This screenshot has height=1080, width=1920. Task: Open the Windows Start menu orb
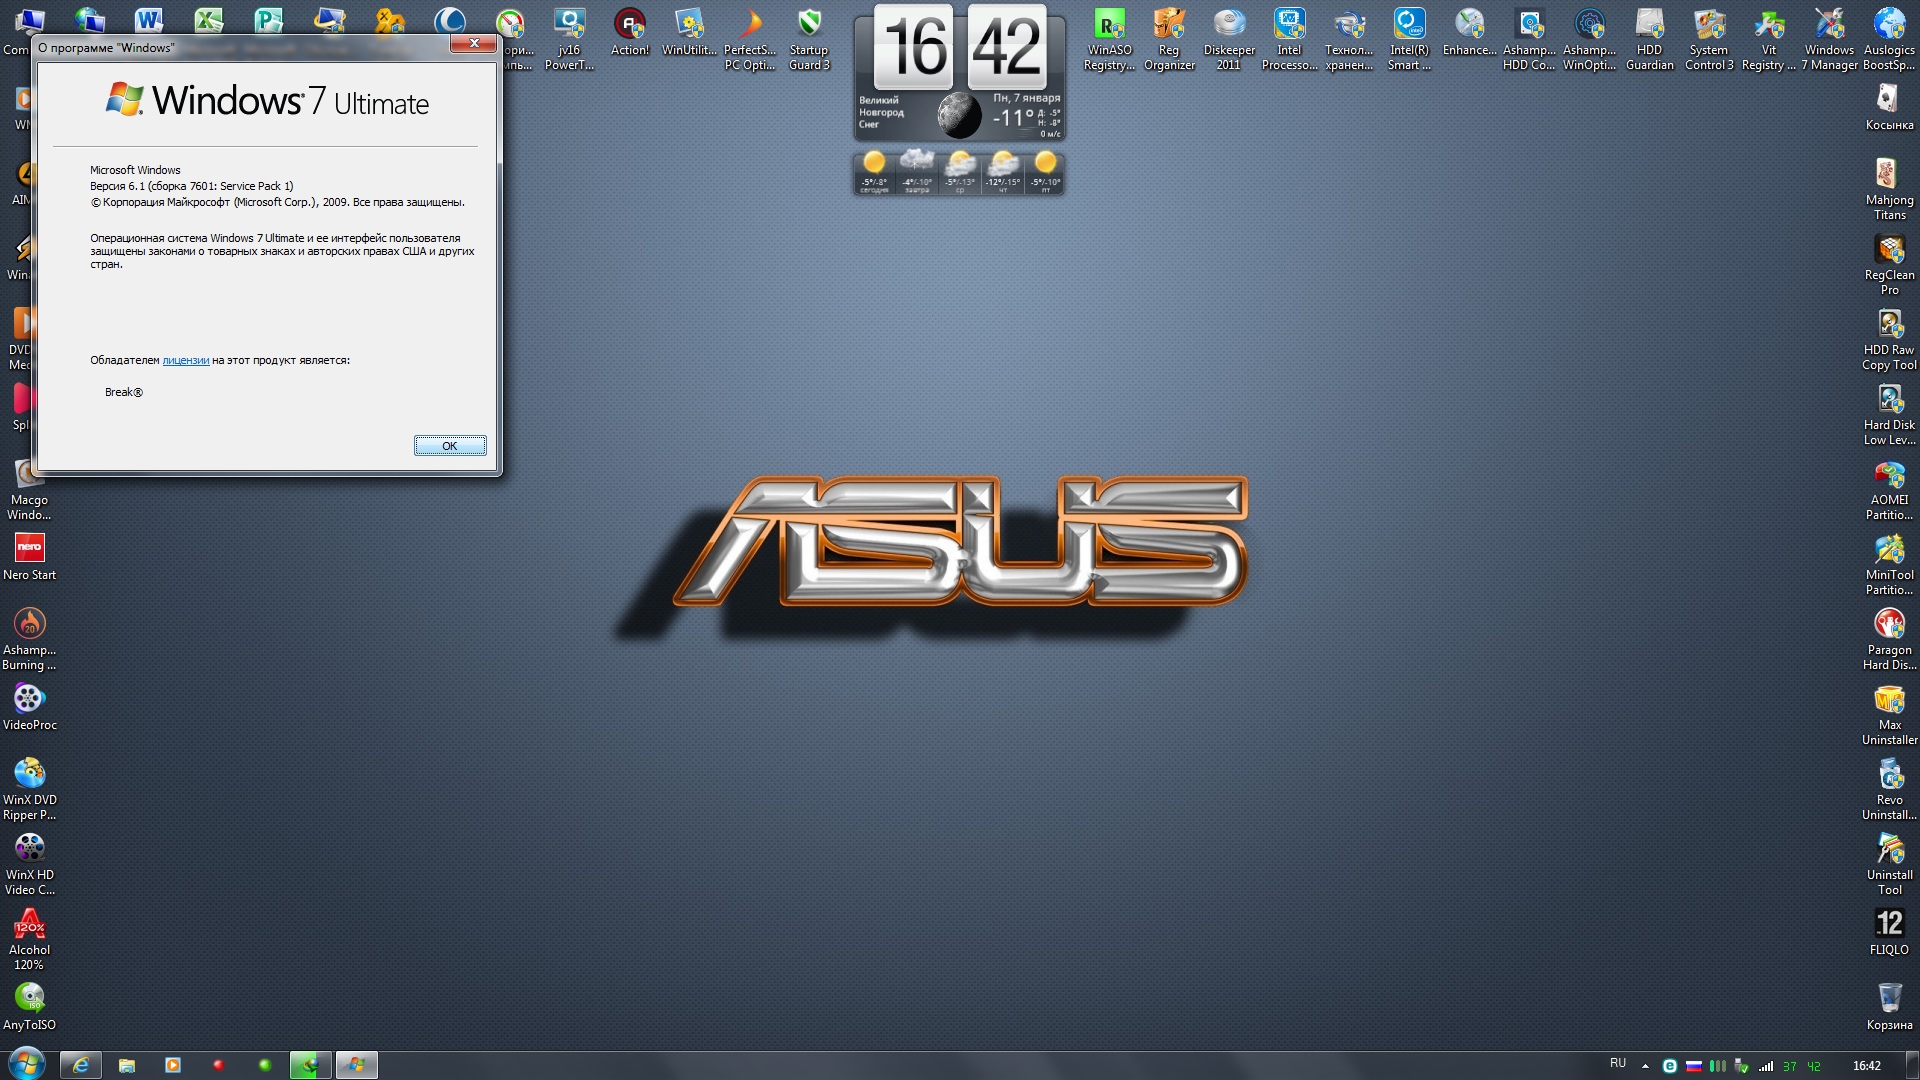click(x=27, y=1065)
